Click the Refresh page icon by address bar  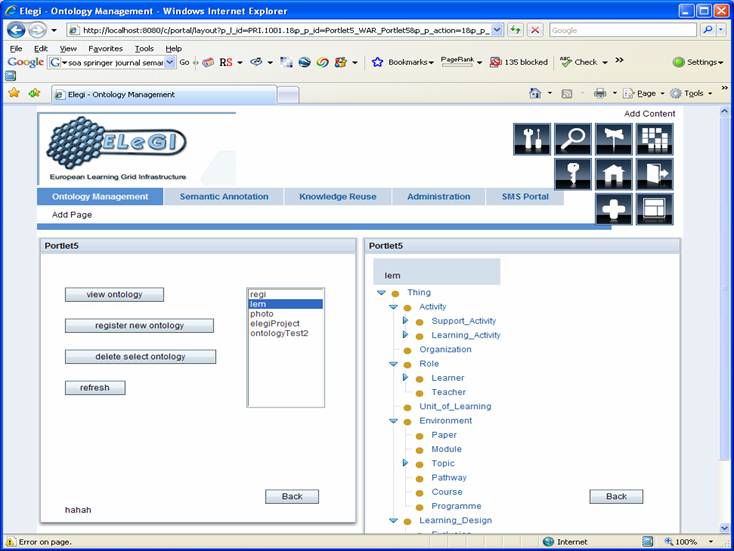(x=515, y=30)
